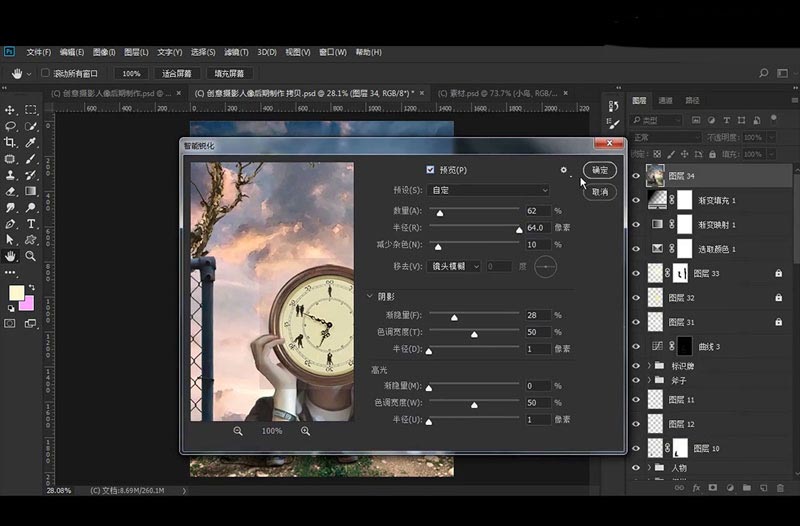Viewport: 800px width, 526px height.
Task: Click the 数量 amount slider handle
Action: (x=440, y=213)
